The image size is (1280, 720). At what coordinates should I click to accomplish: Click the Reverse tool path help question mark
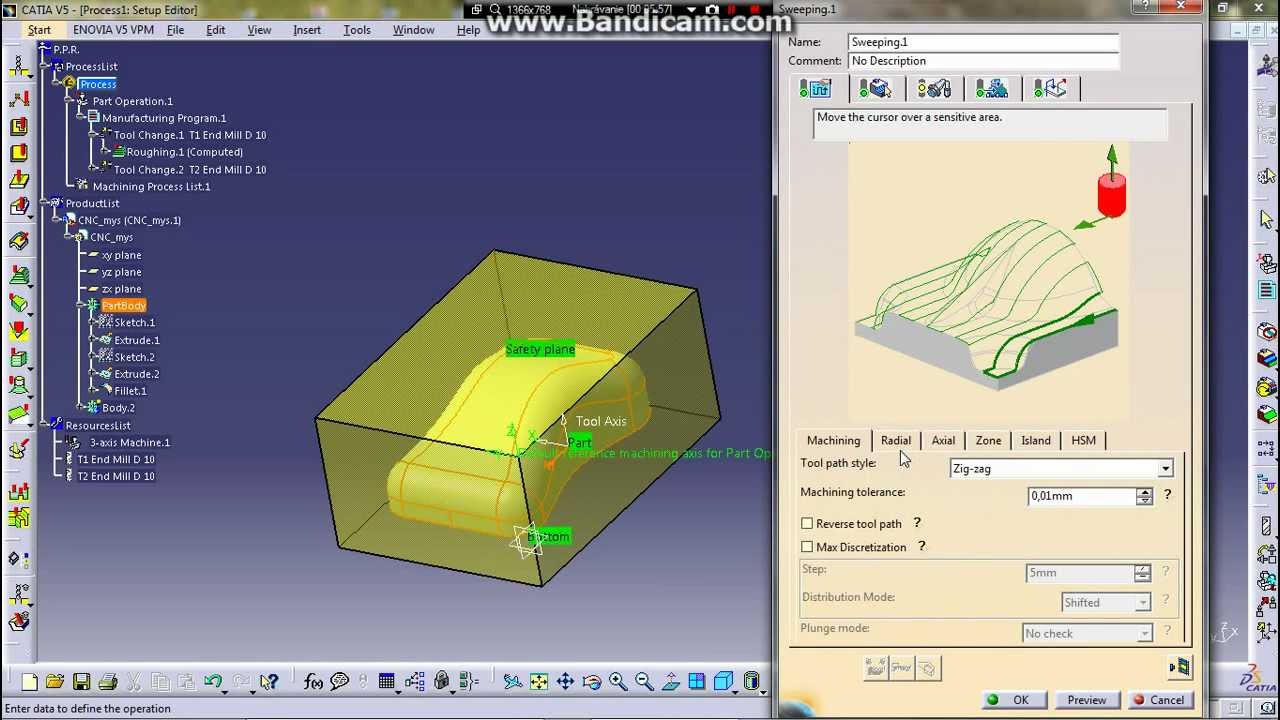[x=917, y=522]
